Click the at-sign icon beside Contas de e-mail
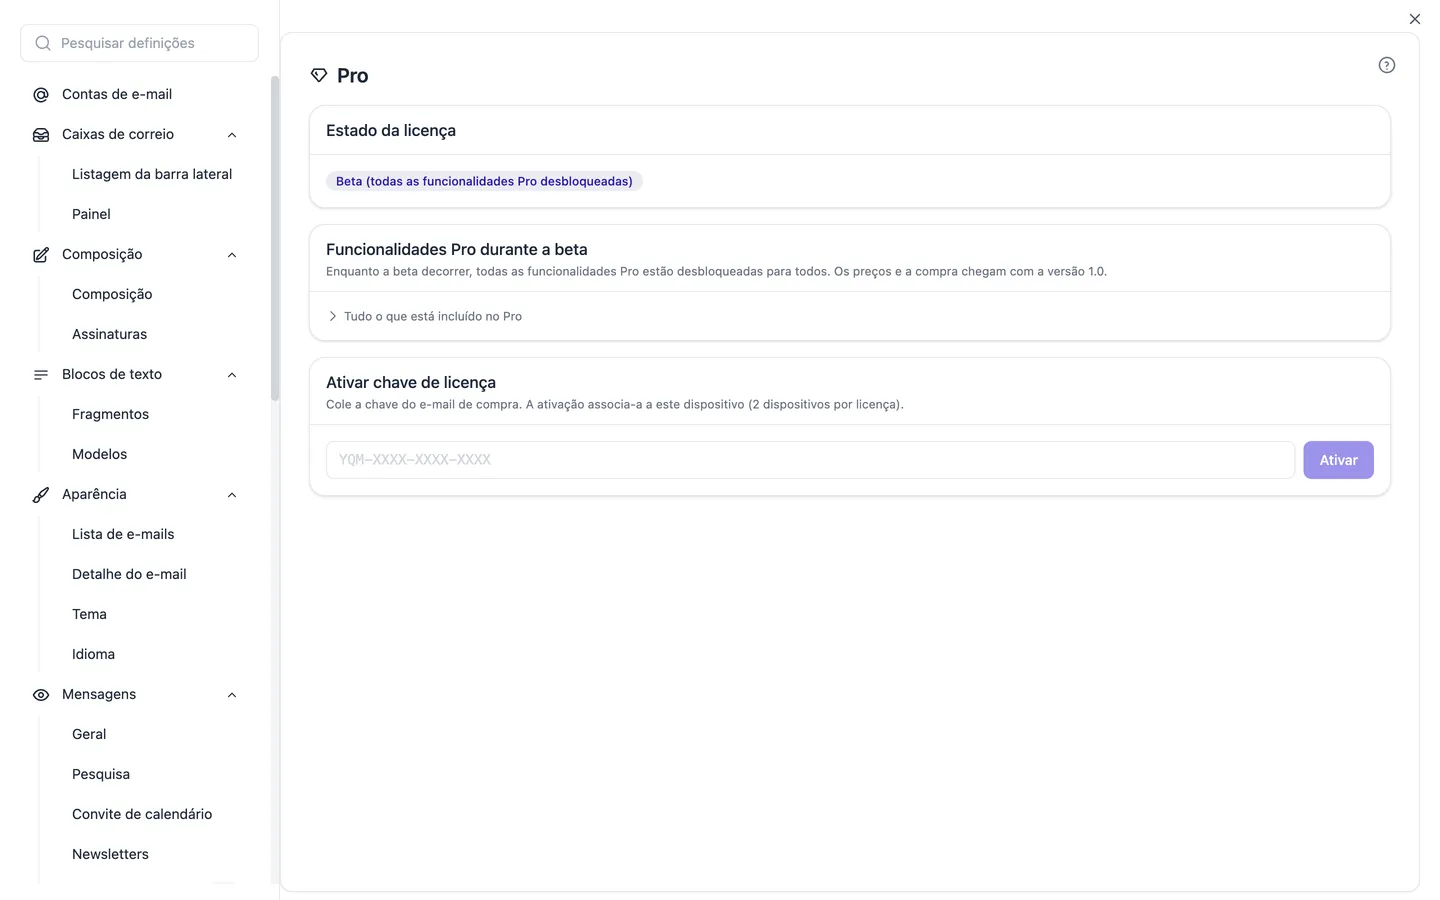1440x900 pixels. click(x=41, y=94)
